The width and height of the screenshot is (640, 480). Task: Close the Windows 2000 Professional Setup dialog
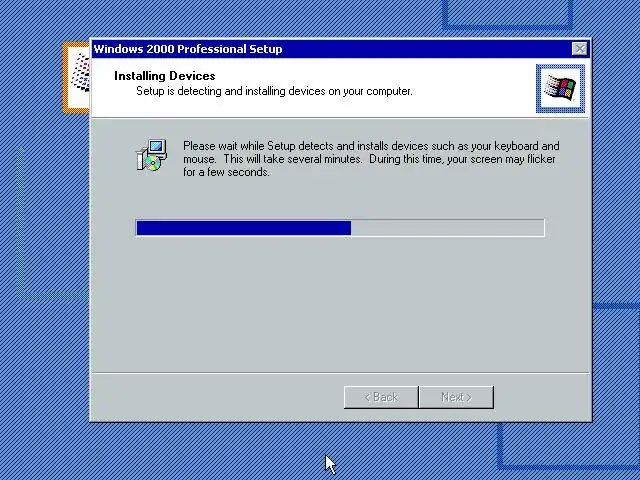580,49
